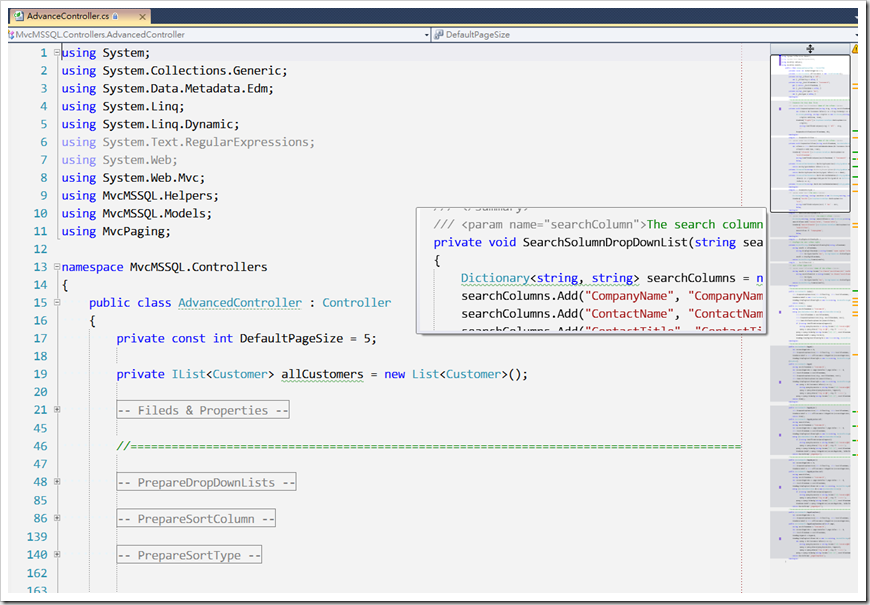Screen dimensions: 870x605
Task: Click the collapsed '-- PrepareSortColumn --' box
Action: click(196, 518)
